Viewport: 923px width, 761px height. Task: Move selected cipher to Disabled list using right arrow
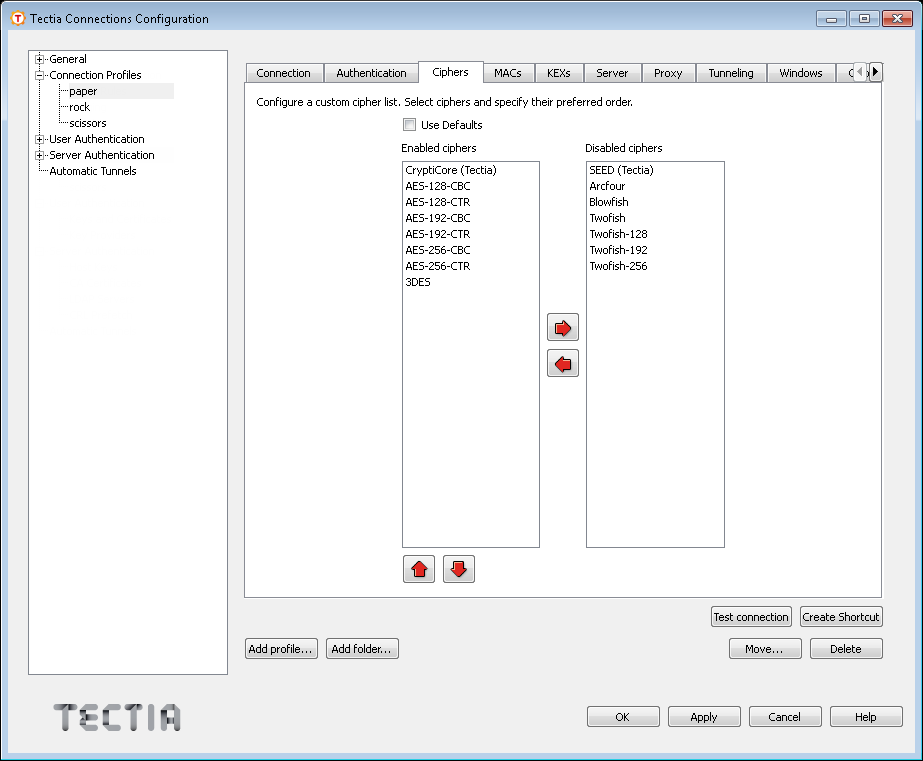[562, 327]
